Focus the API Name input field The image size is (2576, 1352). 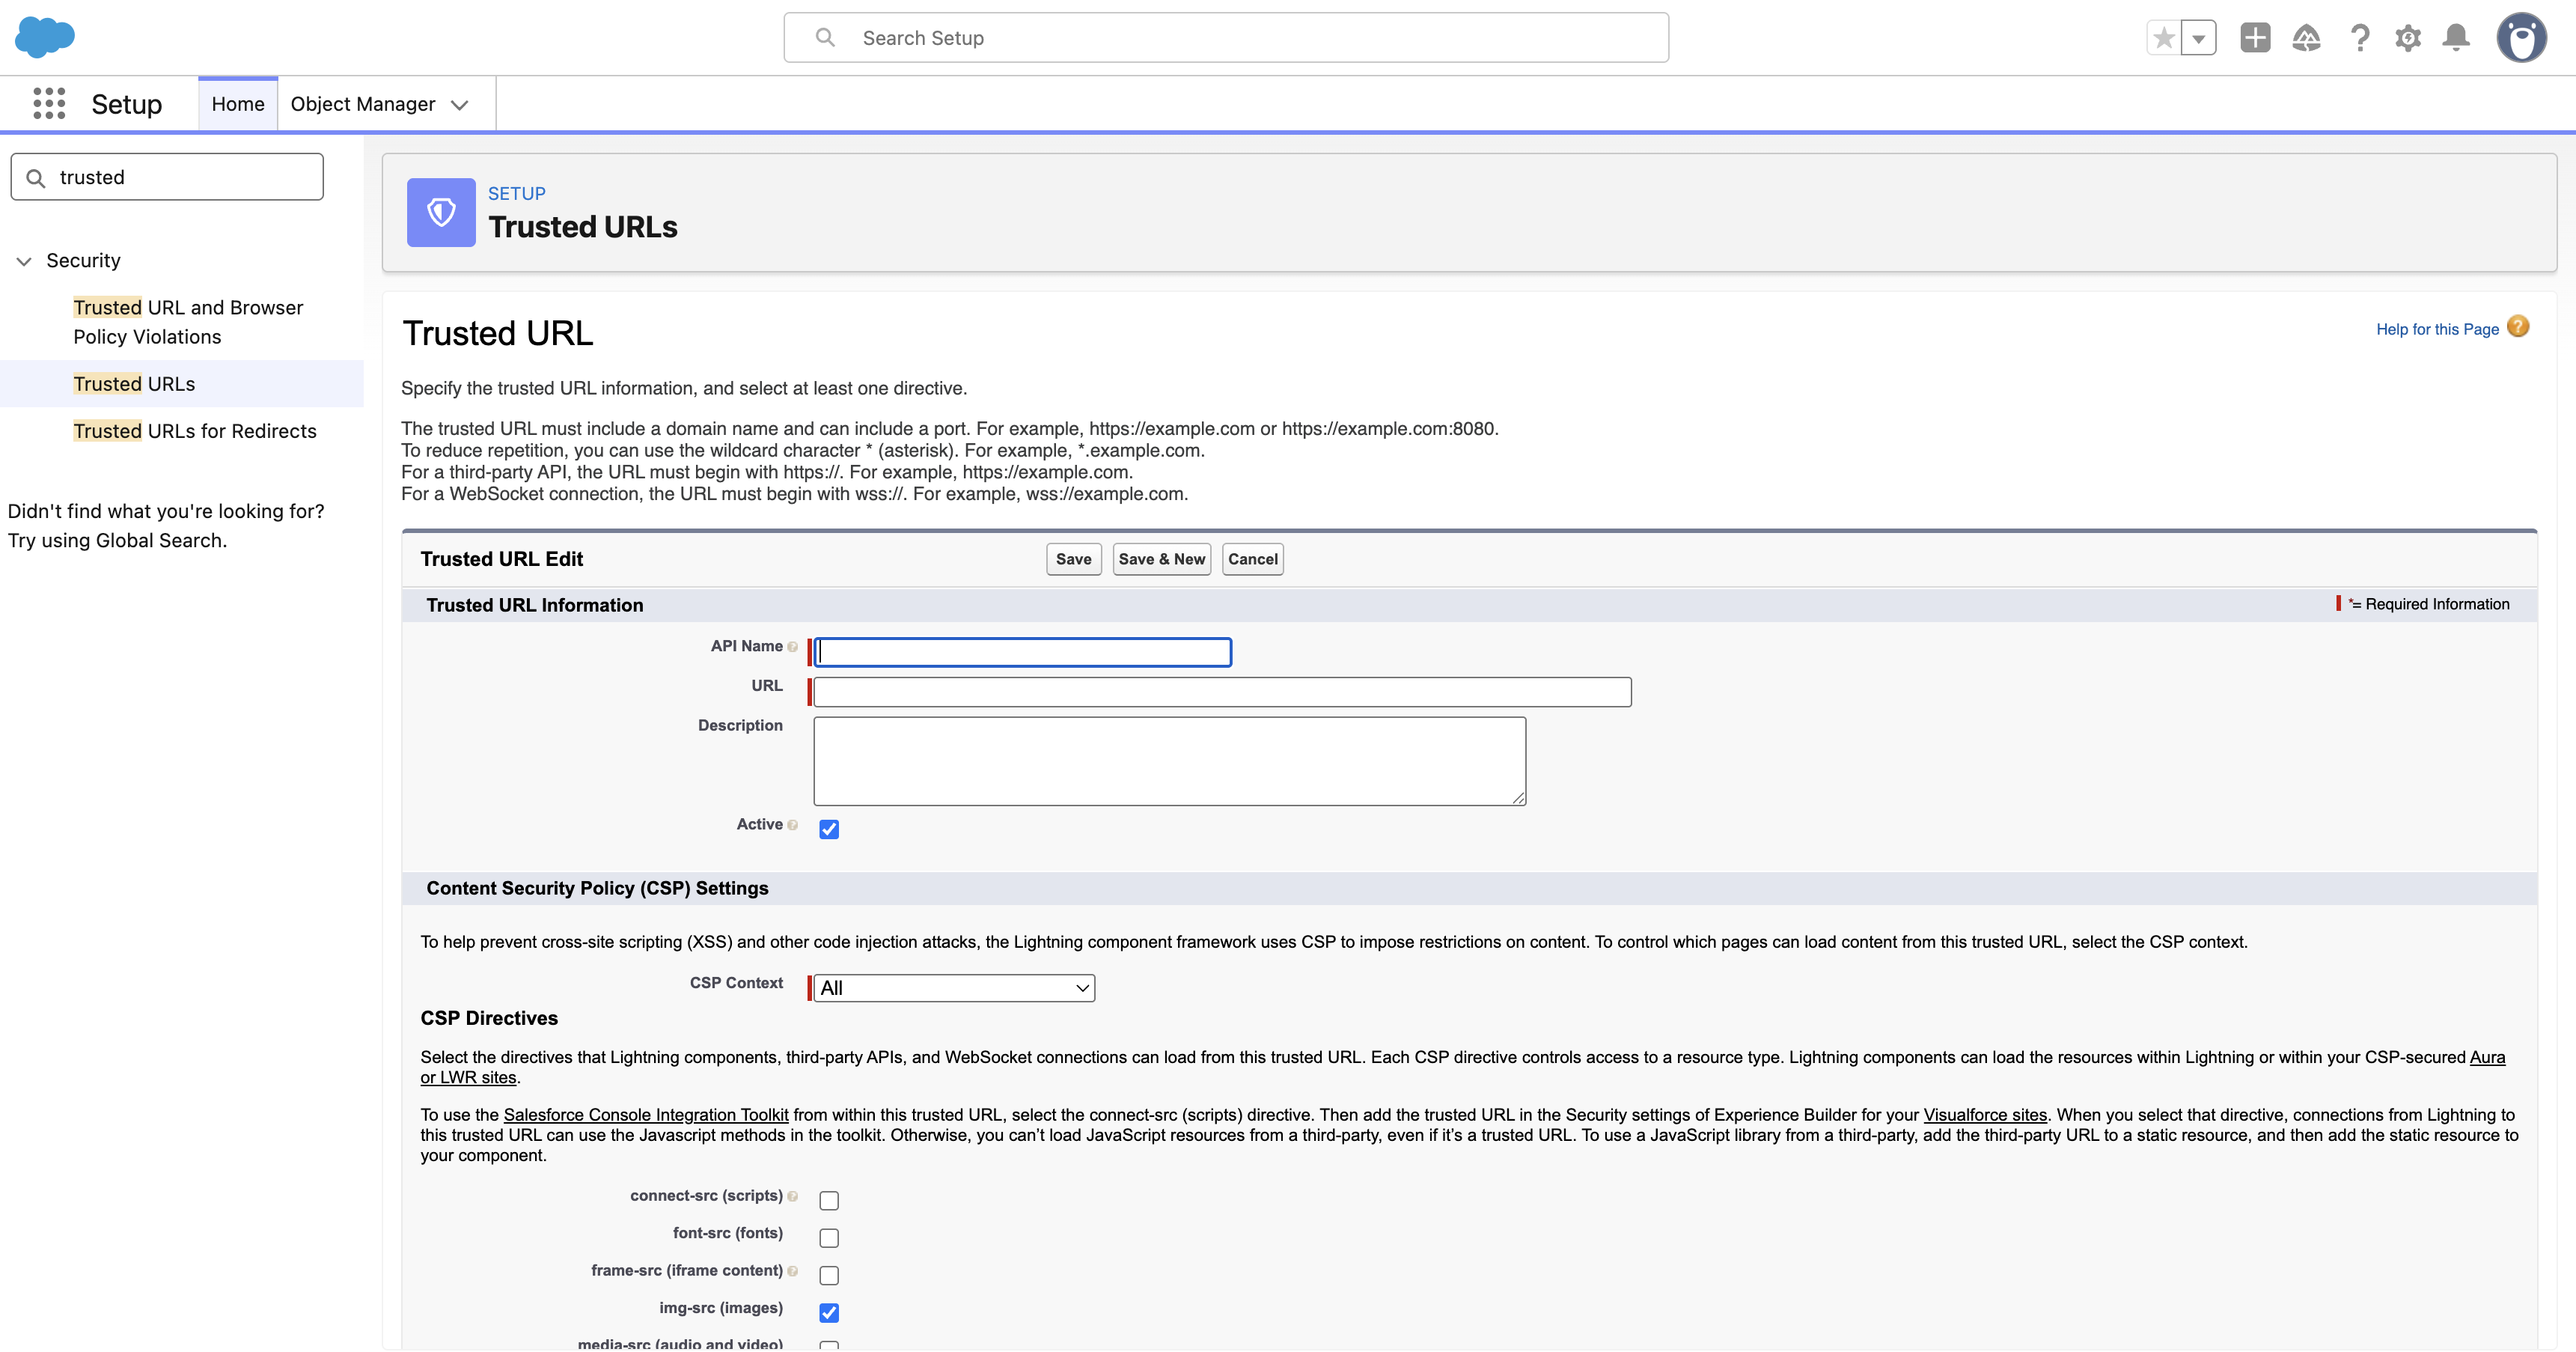pyautogui.click(x=1023, y=652)
